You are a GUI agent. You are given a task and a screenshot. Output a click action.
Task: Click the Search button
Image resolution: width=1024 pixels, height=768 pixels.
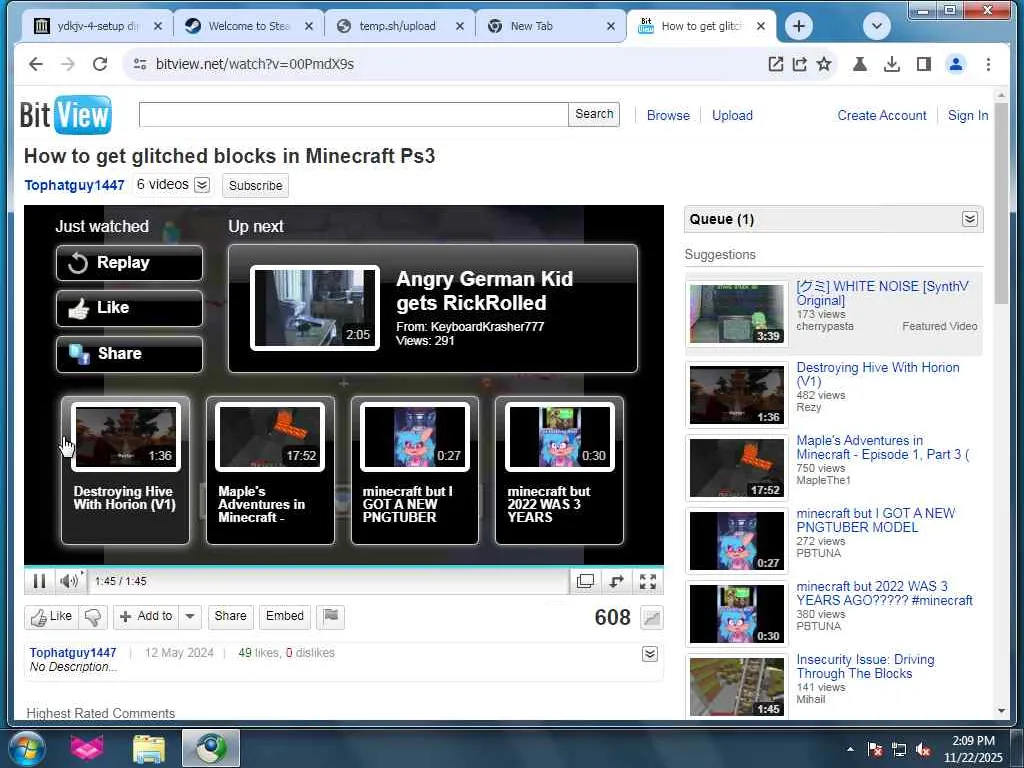click(x=594, y=114)
